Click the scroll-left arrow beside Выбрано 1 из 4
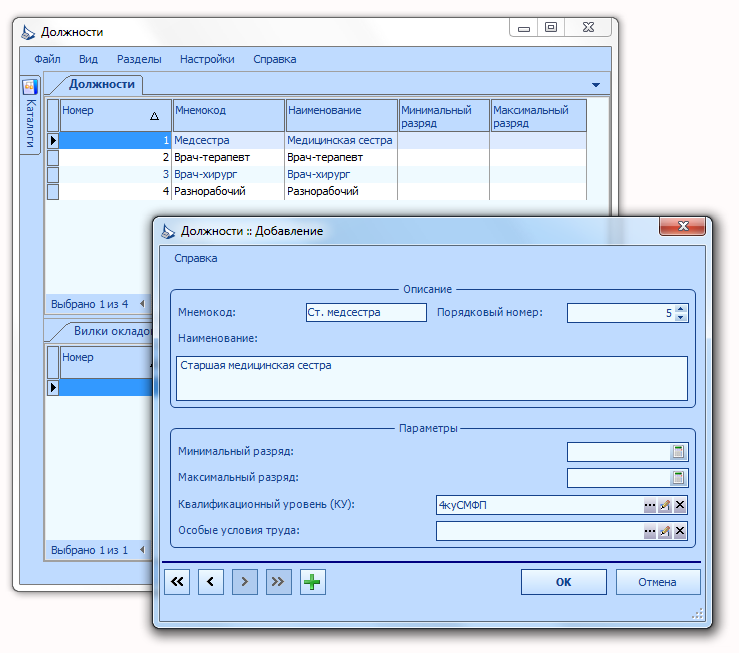The width and height of the screenshot is (739, 653). pyautogui.click(x=142, y=304)
